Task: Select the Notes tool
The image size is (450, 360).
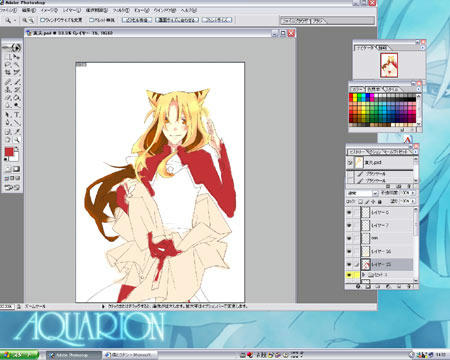Action: 8,132
